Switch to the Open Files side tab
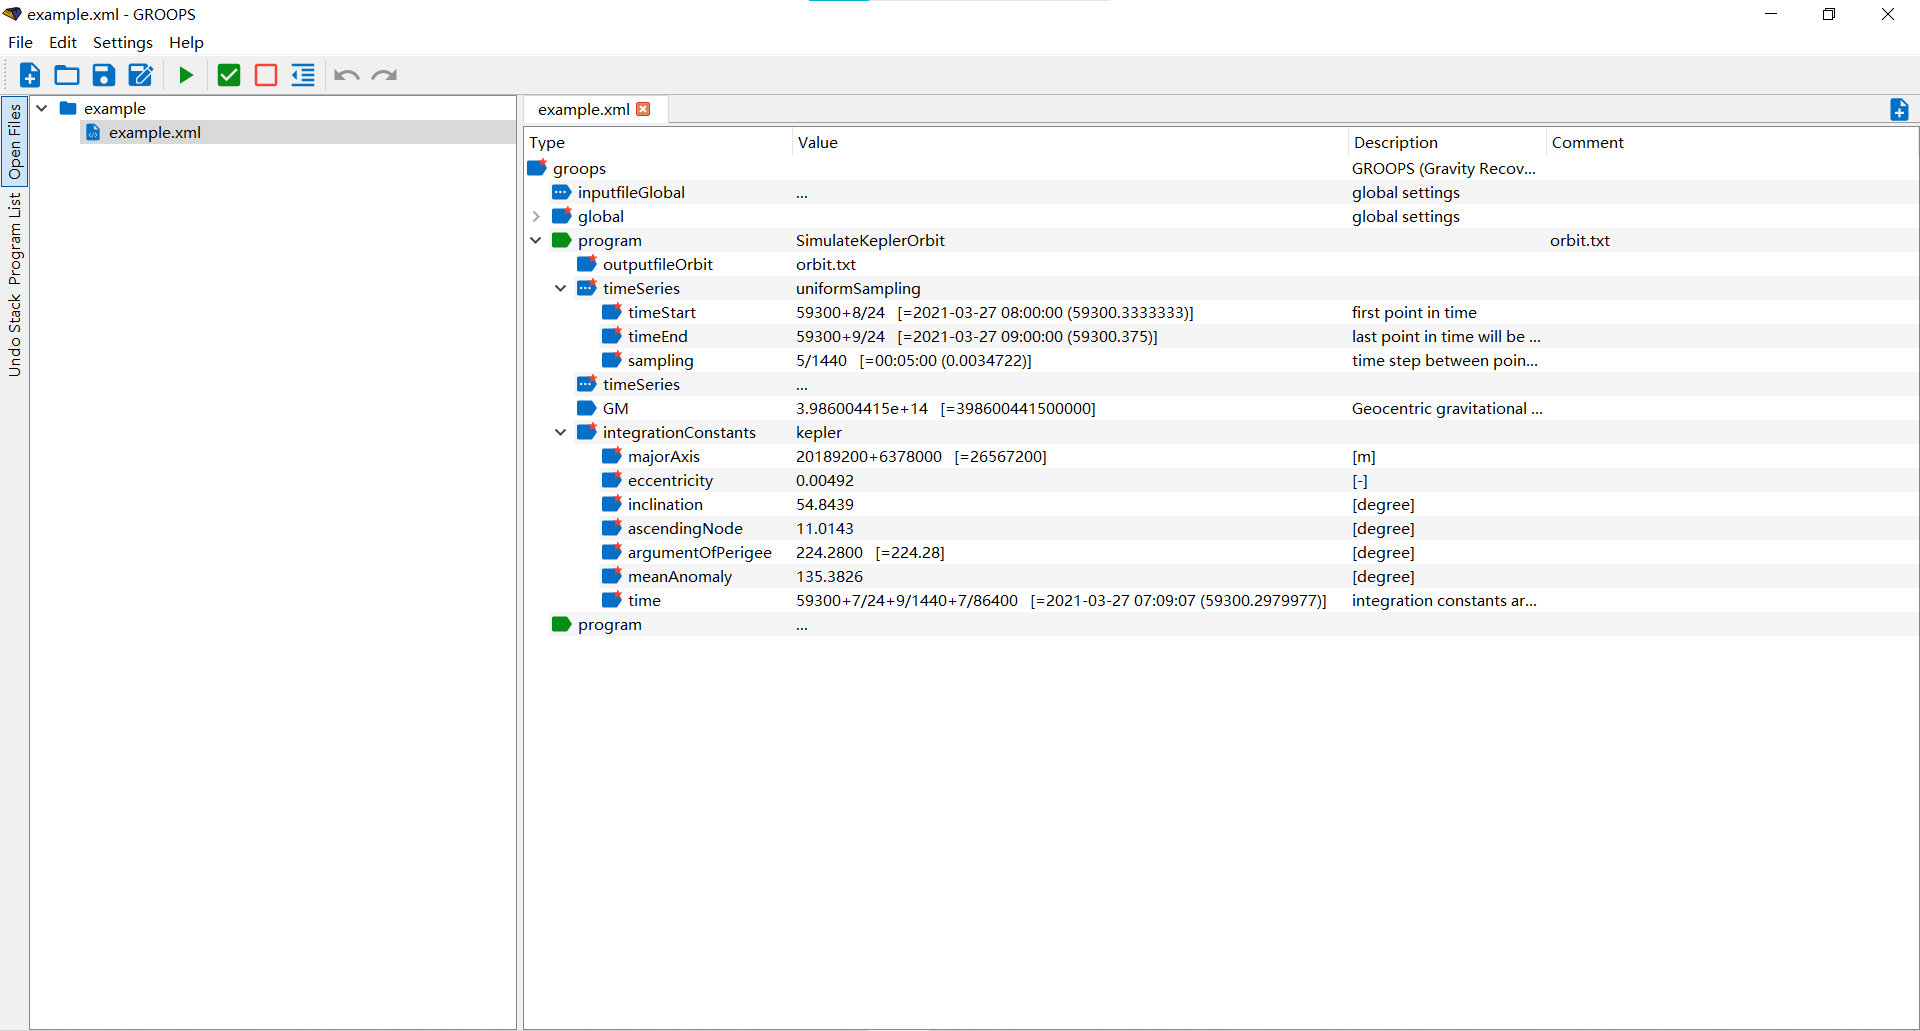The height and width of the screenshot is (1031, 1920). click(x=15, y=142)
